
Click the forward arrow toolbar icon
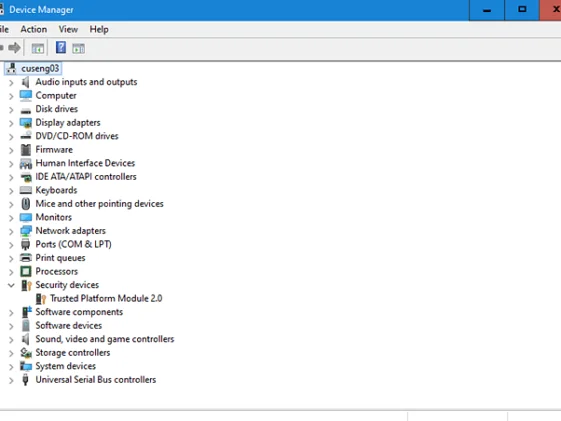pyautogui.click(x=15, y=48)
